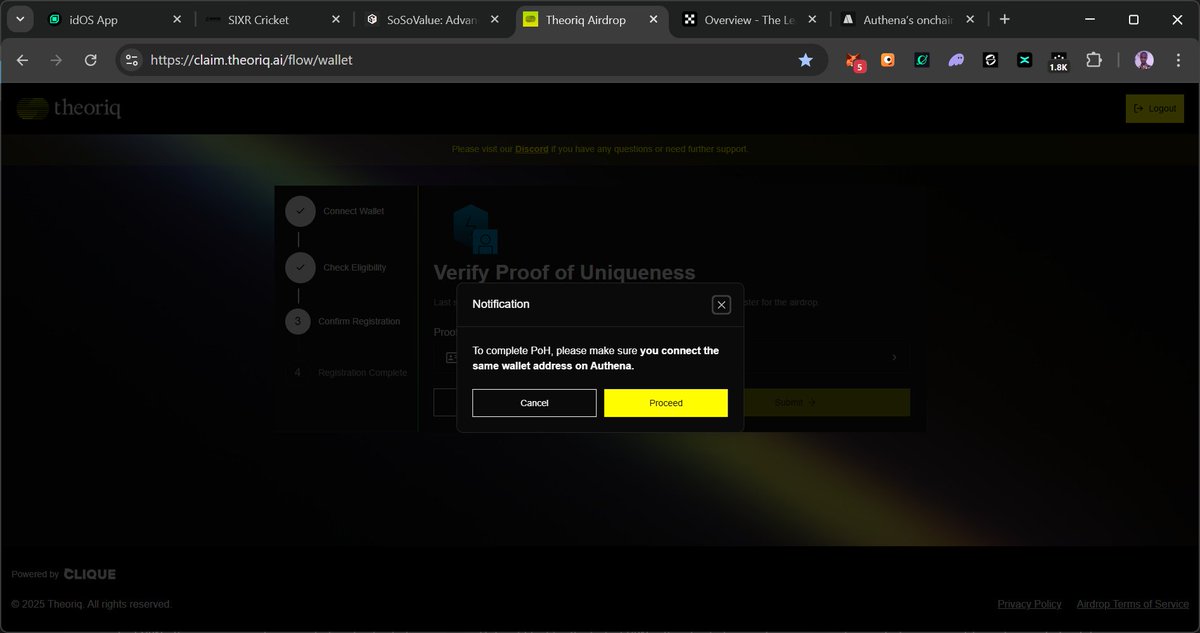1200x633 pixels.
Task: Click the theoriq logo
Action: [x=68, y=108]
